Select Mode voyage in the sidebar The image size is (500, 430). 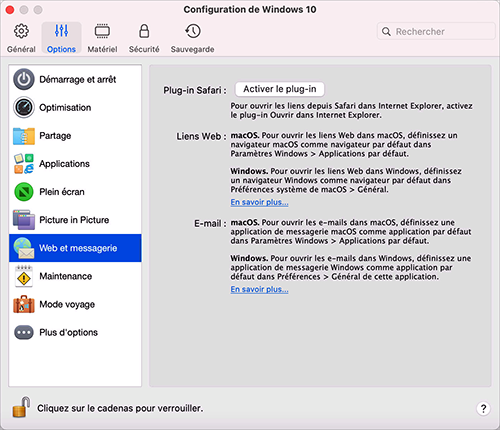click(x=75, y=304)
